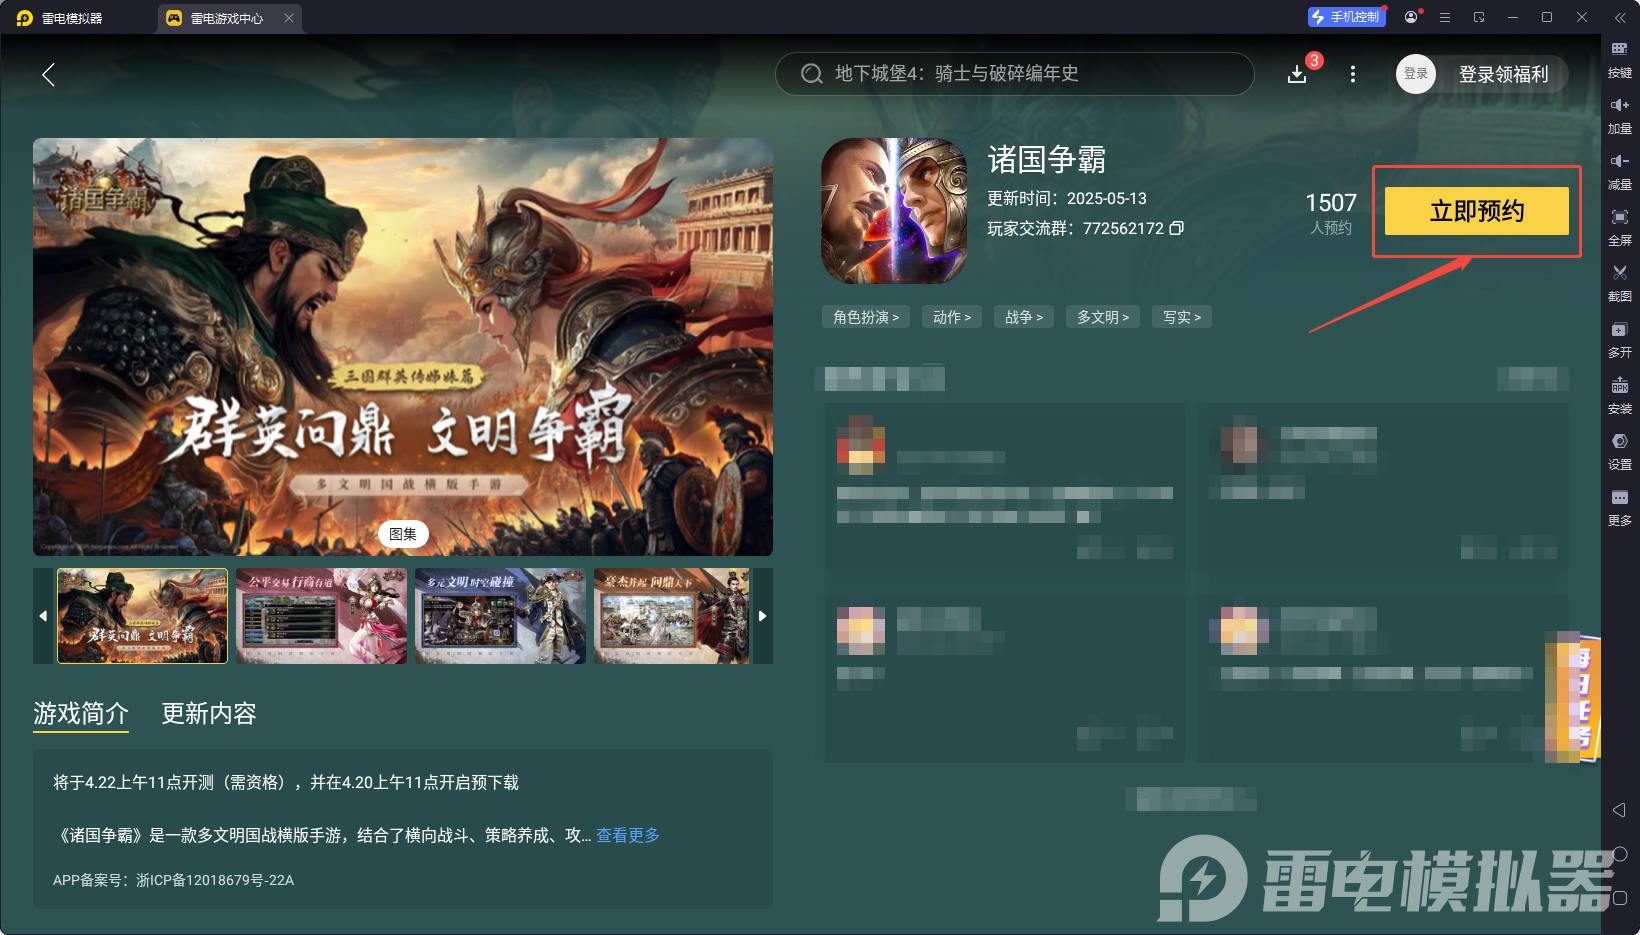Switch to the 游戏简介 tab

(81, 713)
